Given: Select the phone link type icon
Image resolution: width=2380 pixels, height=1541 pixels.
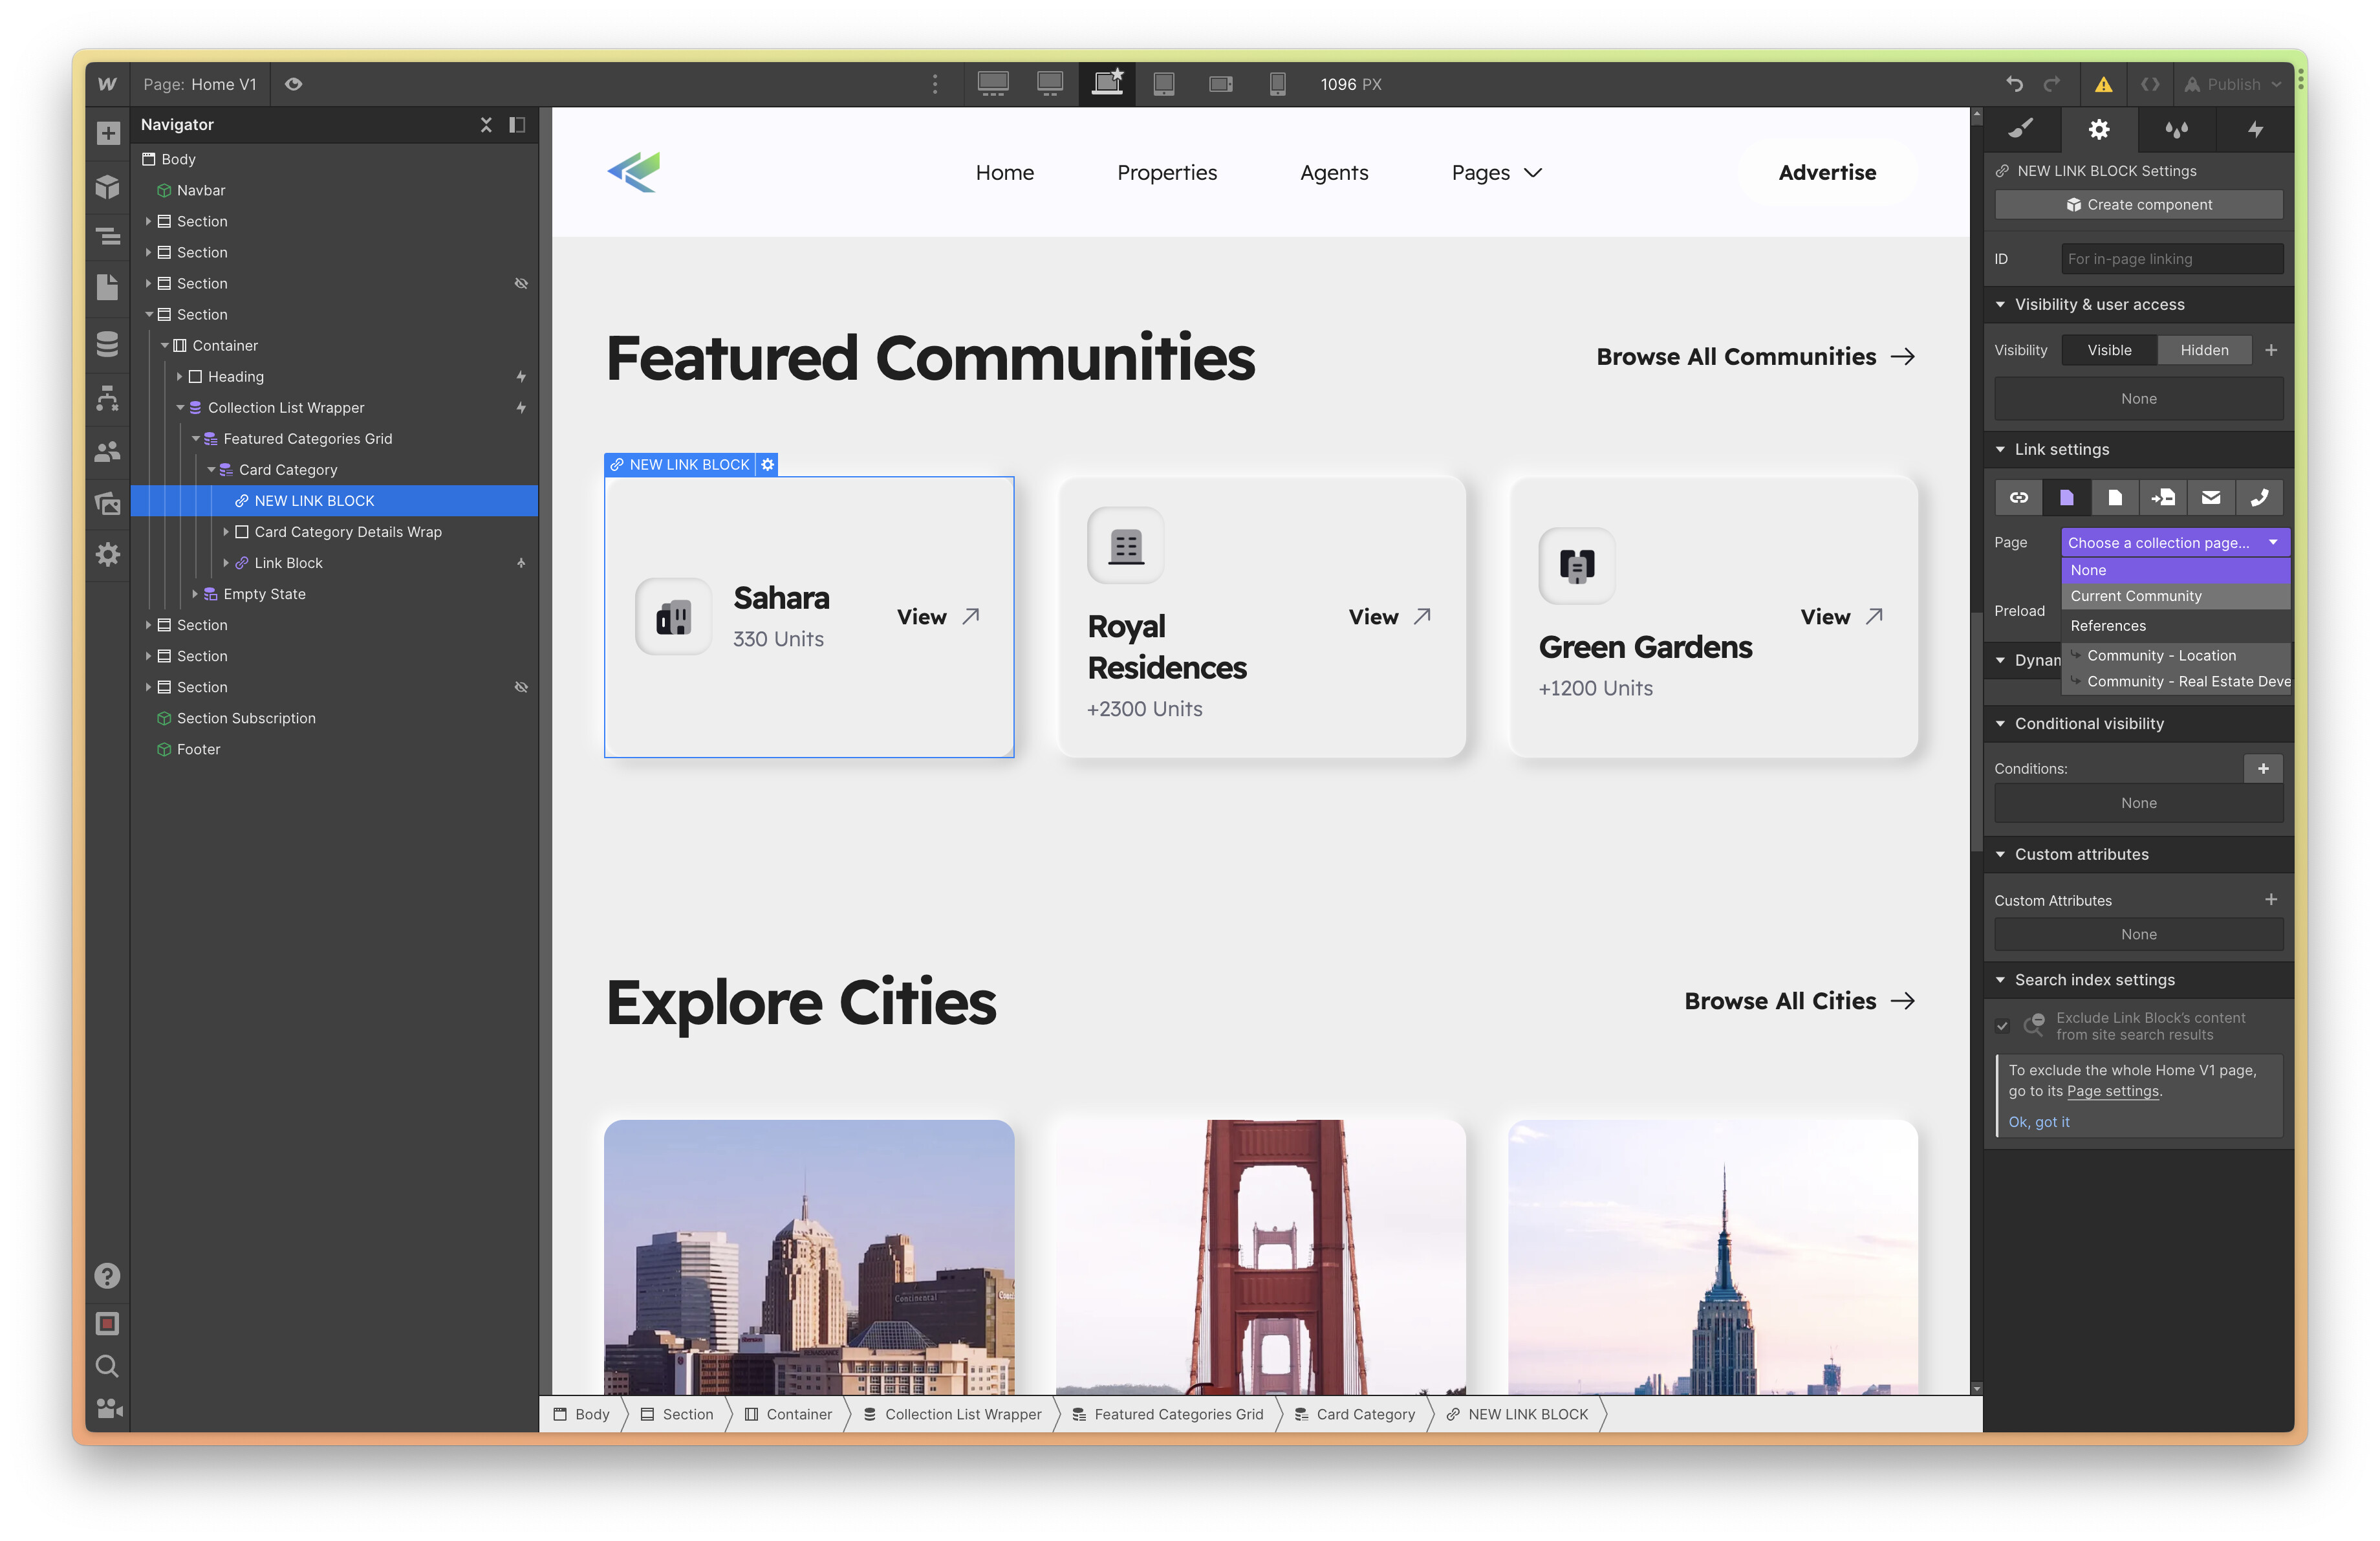Looking at the screenshot, I should click(2259, 497).
